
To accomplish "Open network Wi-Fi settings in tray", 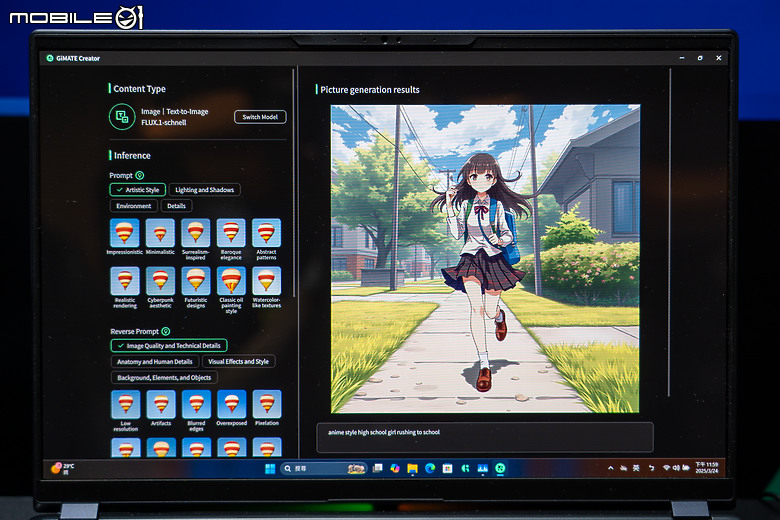I will point(667,468).
